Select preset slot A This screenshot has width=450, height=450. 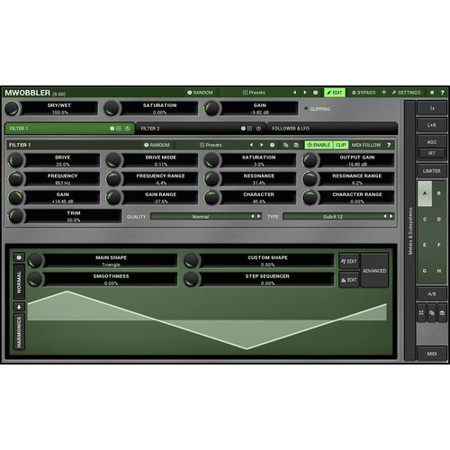click(425, 194)
